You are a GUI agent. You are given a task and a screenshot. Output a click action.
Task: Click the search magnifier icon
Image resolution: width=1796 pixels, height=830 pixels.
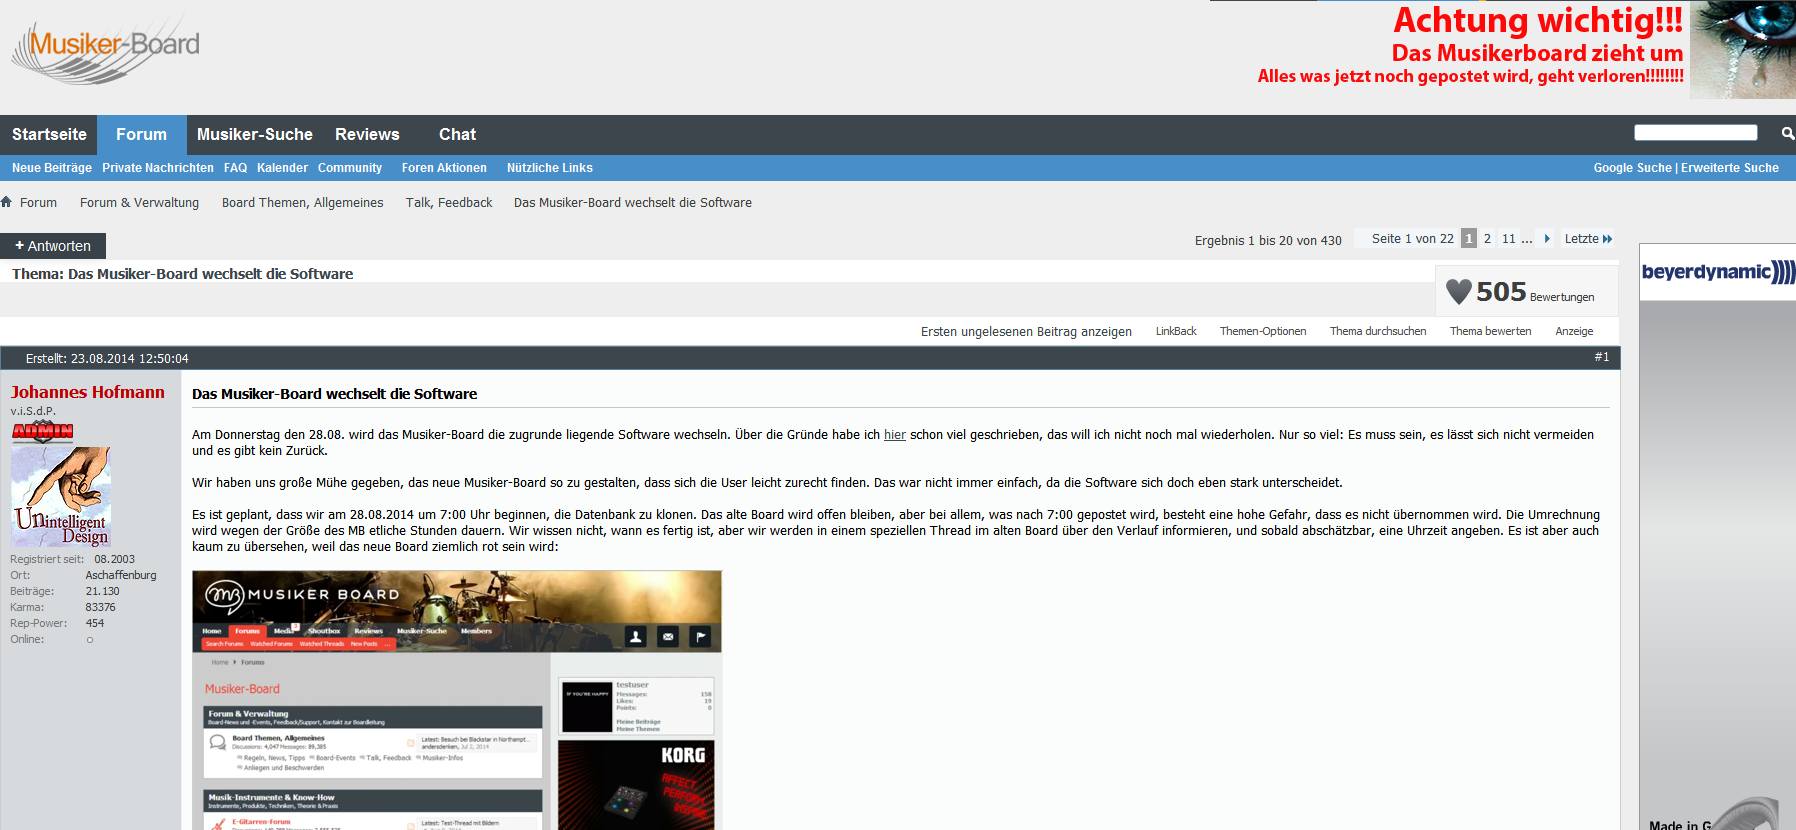[x=1787, y=133]
